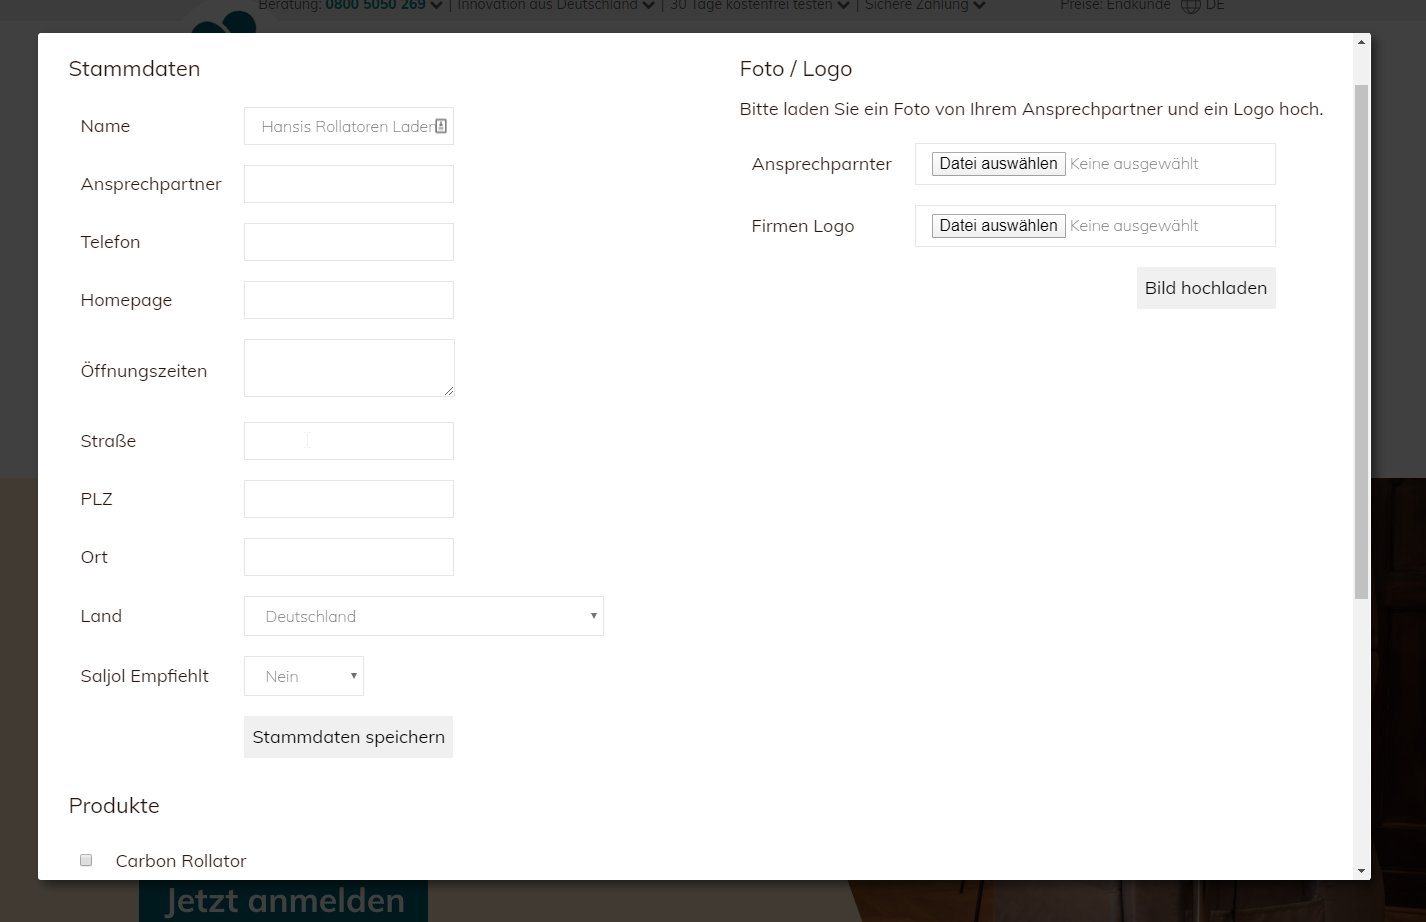
Task: Click the Name field with Hansis Rollatoren
Action: [x=340, y=126]
